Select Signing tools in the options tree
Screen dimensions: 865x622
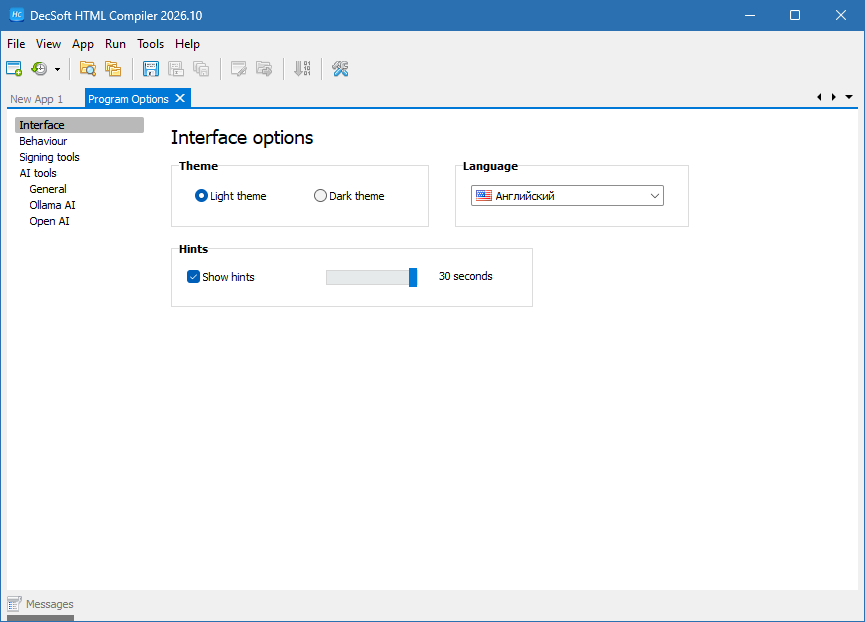[x=49, y=157]
